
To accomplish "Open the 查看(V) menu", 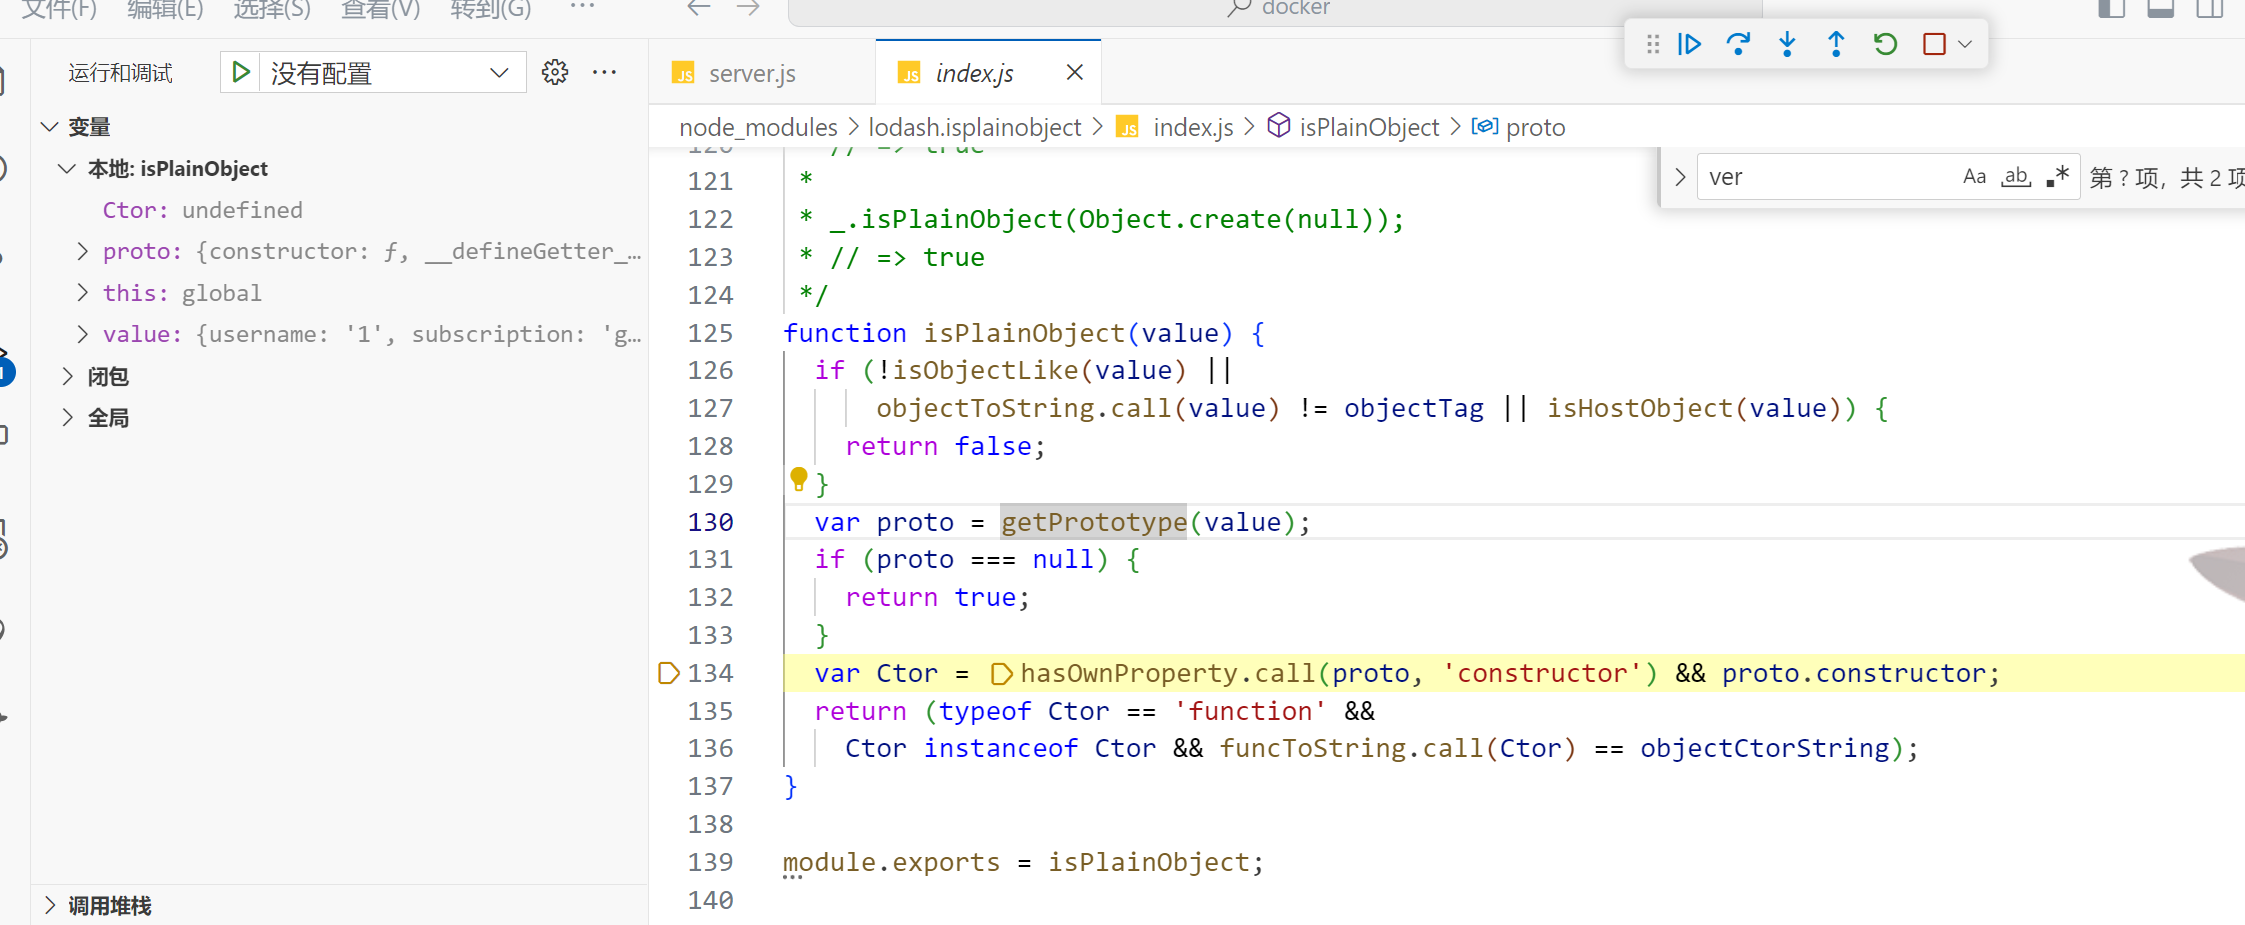I will (380, 9).
